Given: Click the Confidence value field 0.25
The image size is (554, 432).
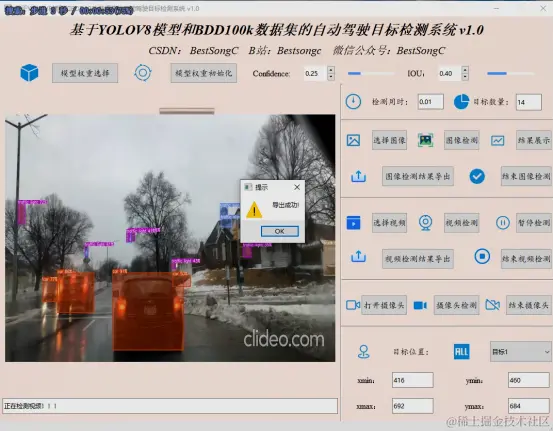Looking at the screenshot, I should pyautogui.click(x=315, y=73).
